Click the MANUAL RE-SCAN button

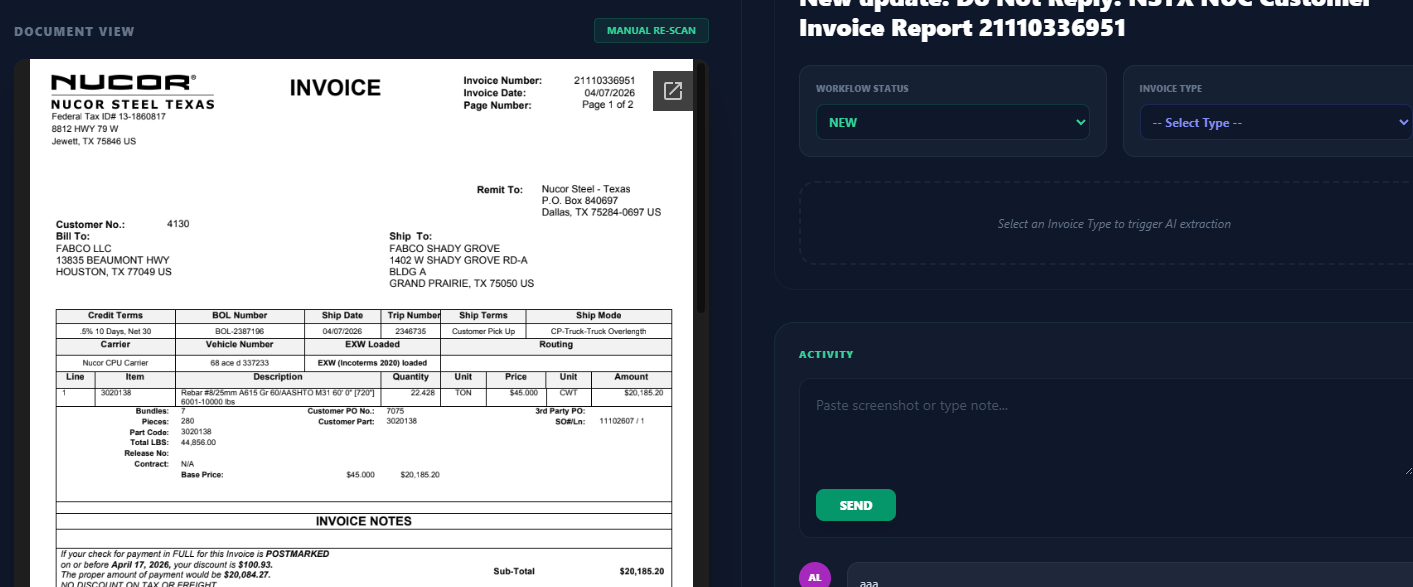651,30
